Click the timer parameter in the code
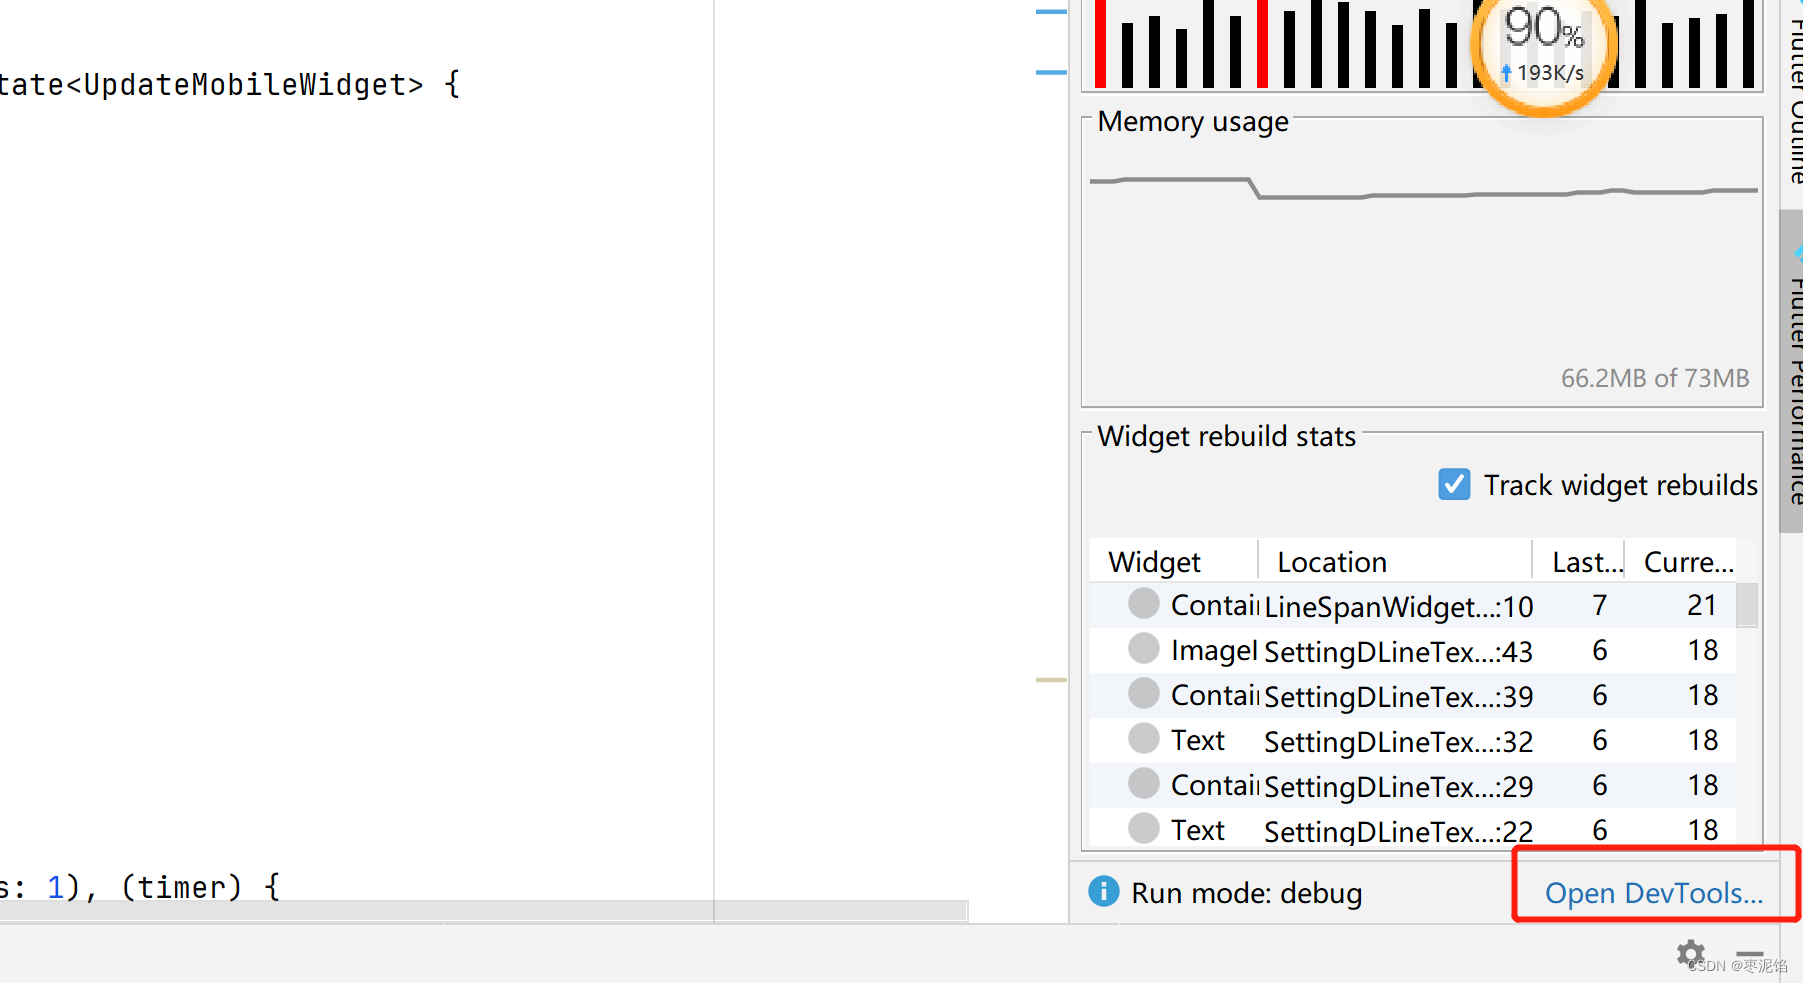Viewport: 1803px width, 983px height. 181,887
